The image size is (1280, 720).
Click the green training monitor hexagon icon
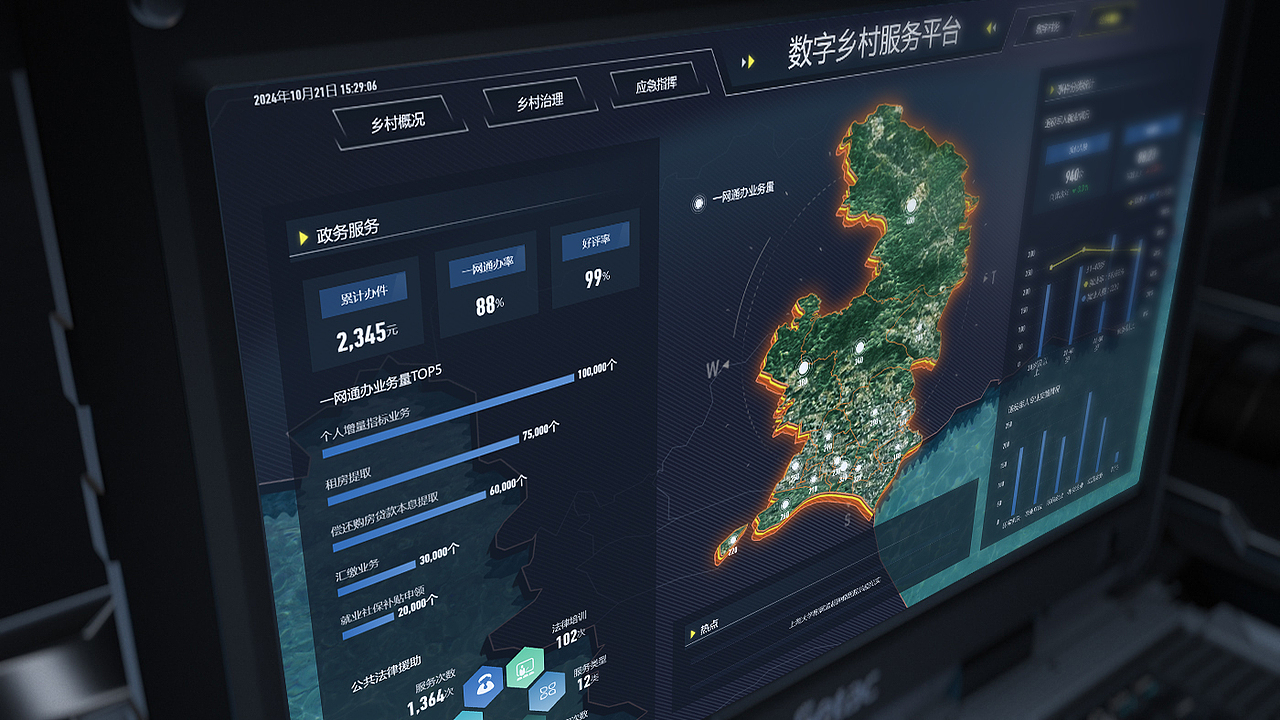(x=525, y=668)
